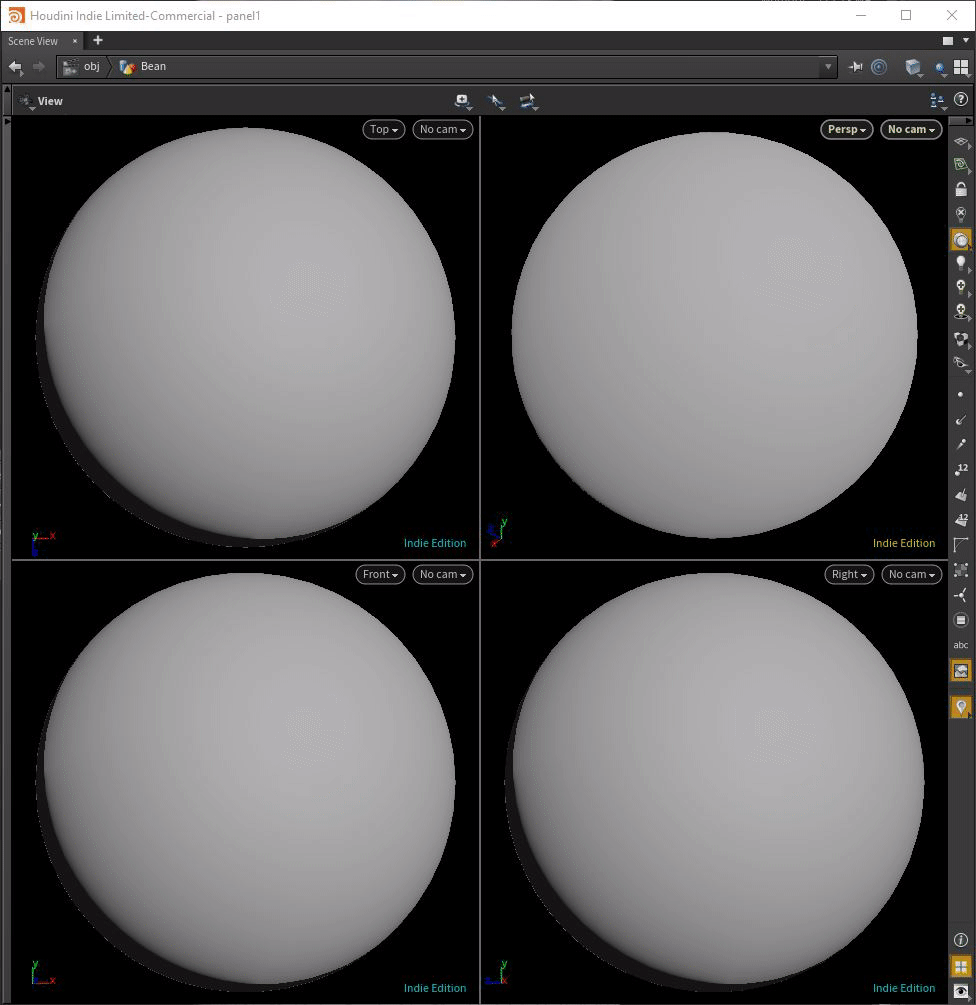
Task: Toggle the highlighted location marker icon
Action: (961, 707)
